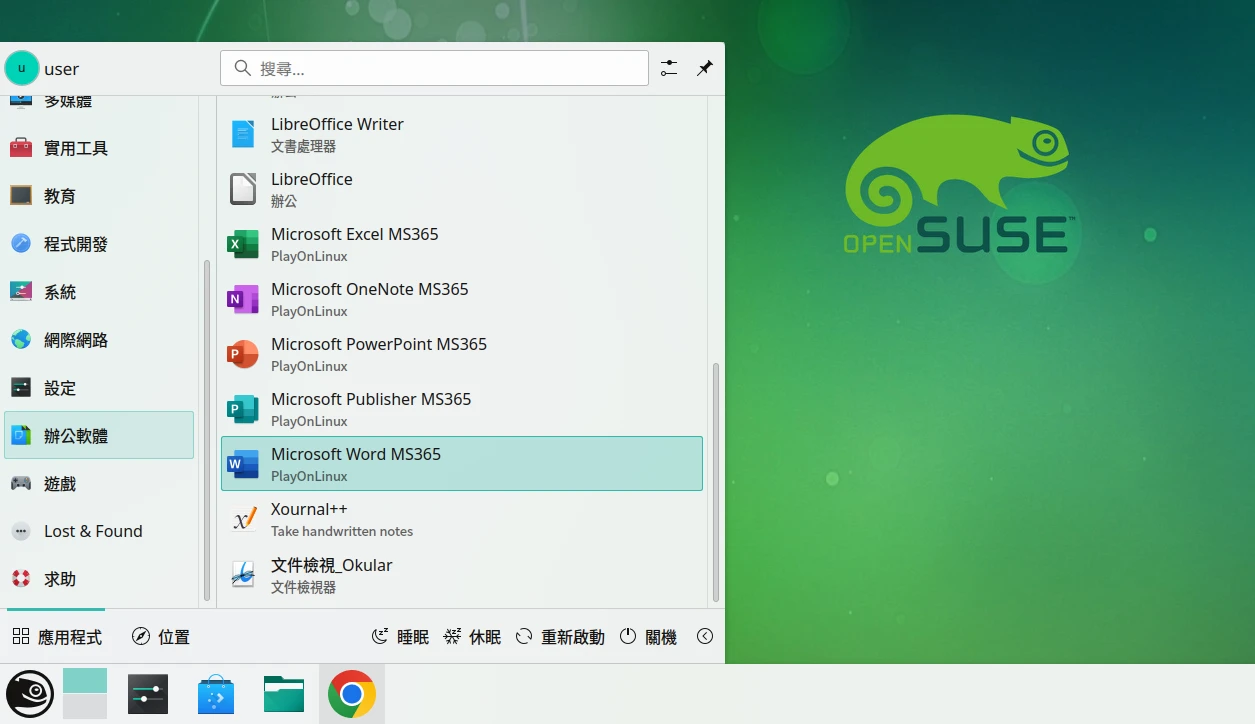Click the 睡眠 (Sleep) button
The image size is (1255, 724).
[400, 637]
